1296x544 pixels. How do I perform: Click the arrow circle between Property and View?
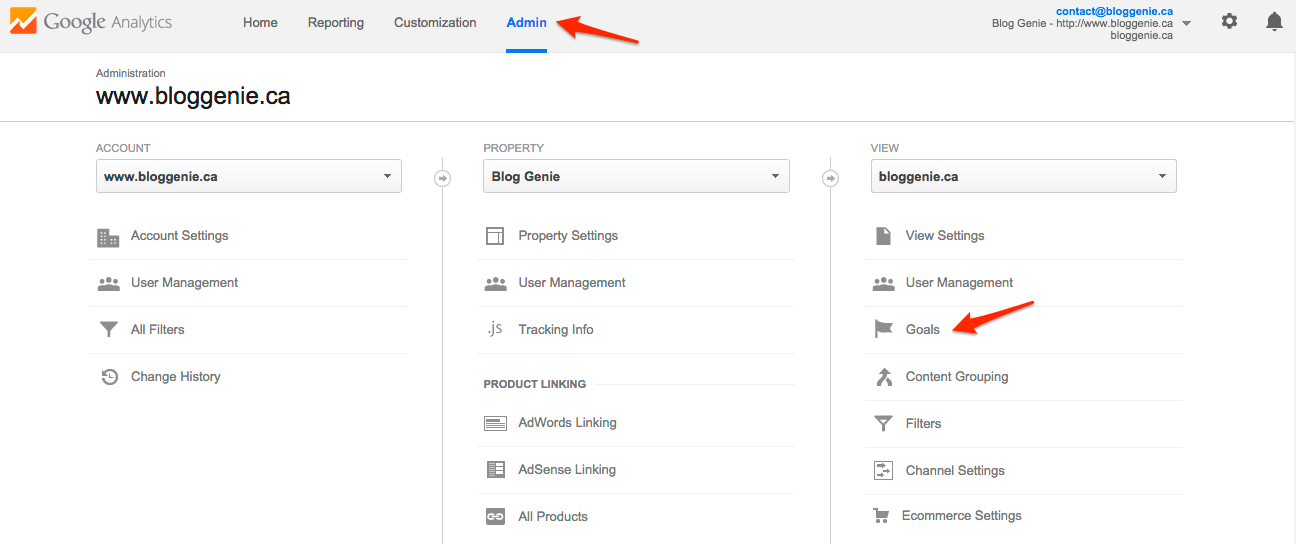[x=830, y=178]
